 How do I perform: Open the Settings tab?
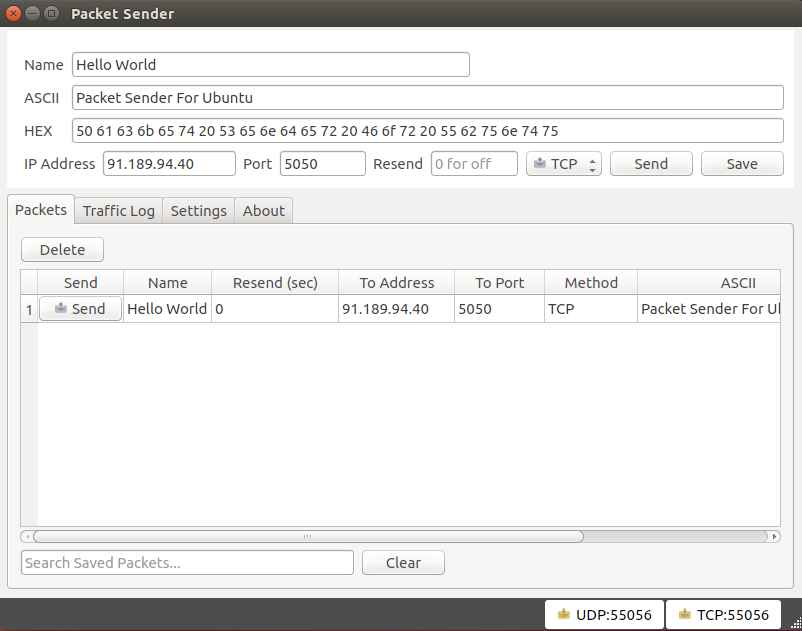198,211
